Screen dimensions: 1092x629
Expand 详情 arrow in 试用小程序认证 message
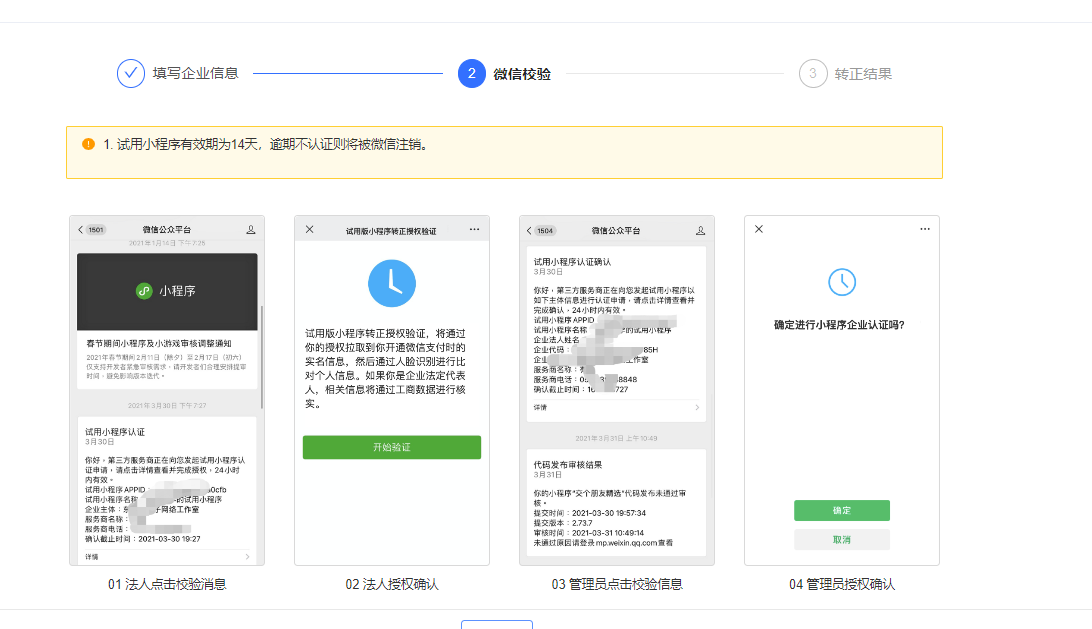tap(247, 557)
